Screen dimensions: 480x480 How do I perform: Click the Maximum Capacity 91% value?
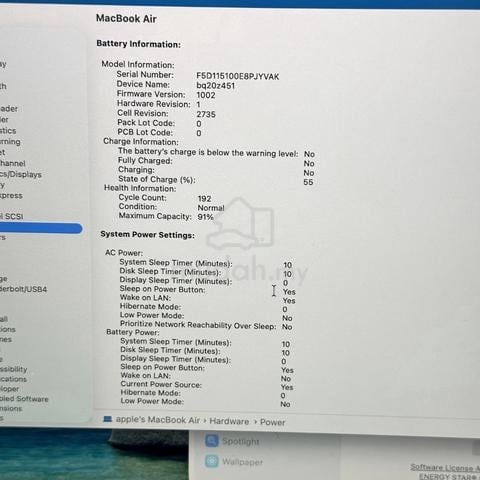pos(205,217)
